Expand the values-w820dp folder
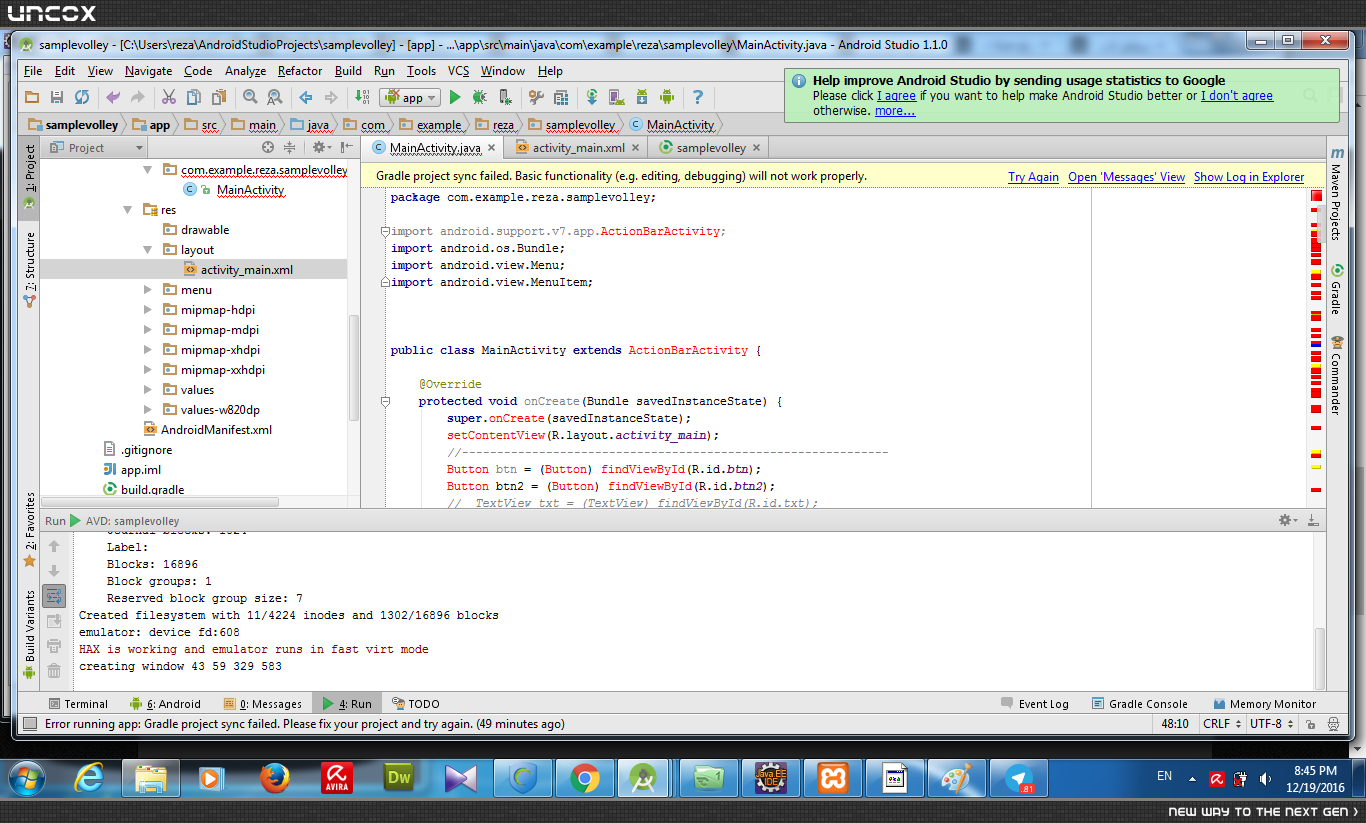The height and width of the screenshot is (823, 1366). pos(147,410)
